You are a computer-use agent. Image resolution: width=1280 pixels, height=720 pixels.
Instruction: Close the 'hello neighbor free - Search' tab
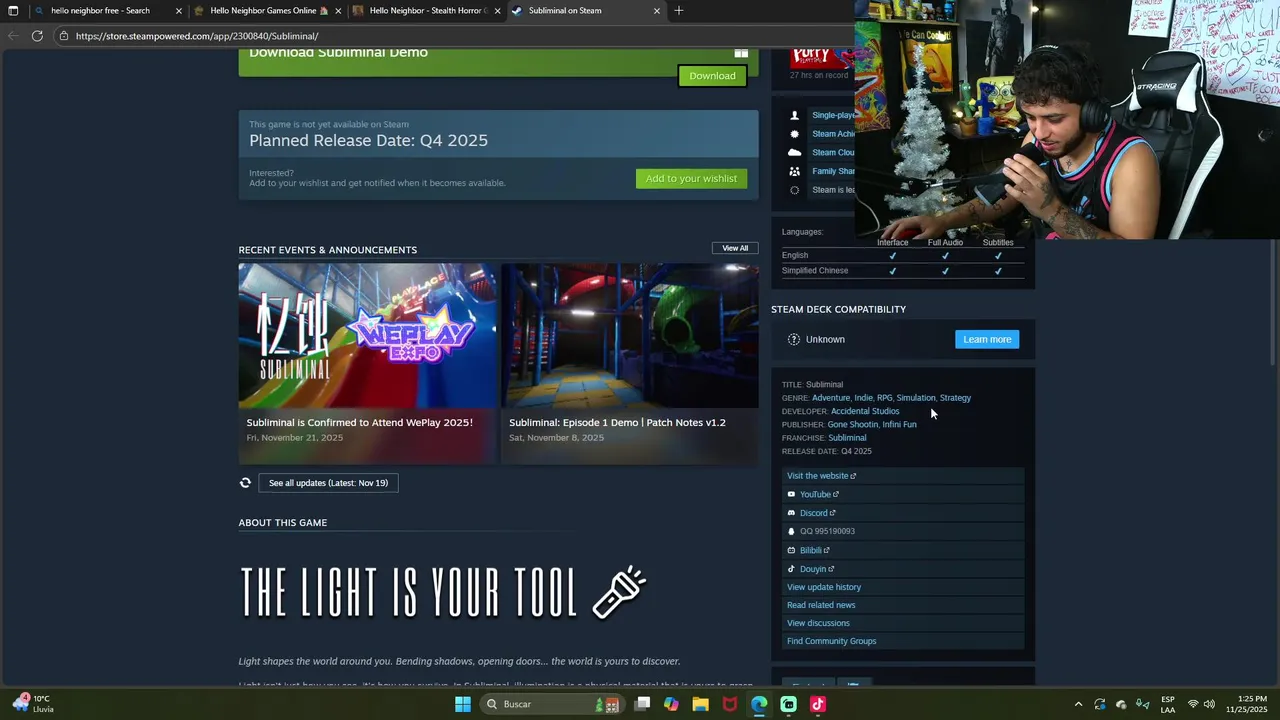[x=179, y=11]
